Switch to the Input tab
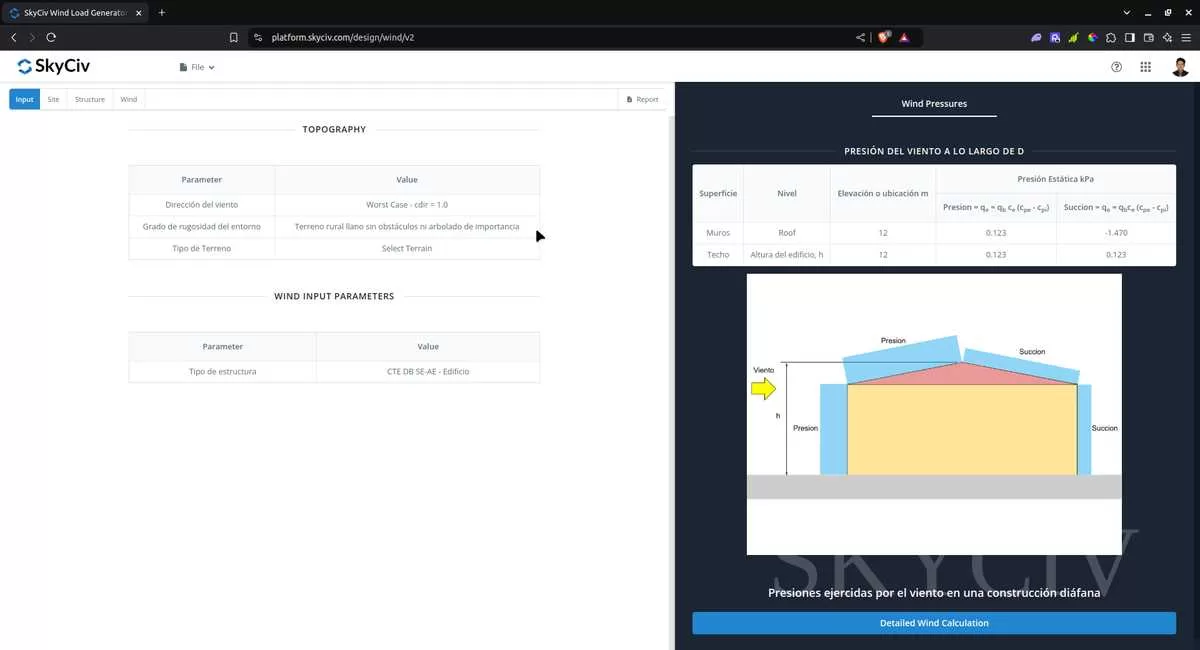This screenshot has height=650, width=1200. click(24, 99)
